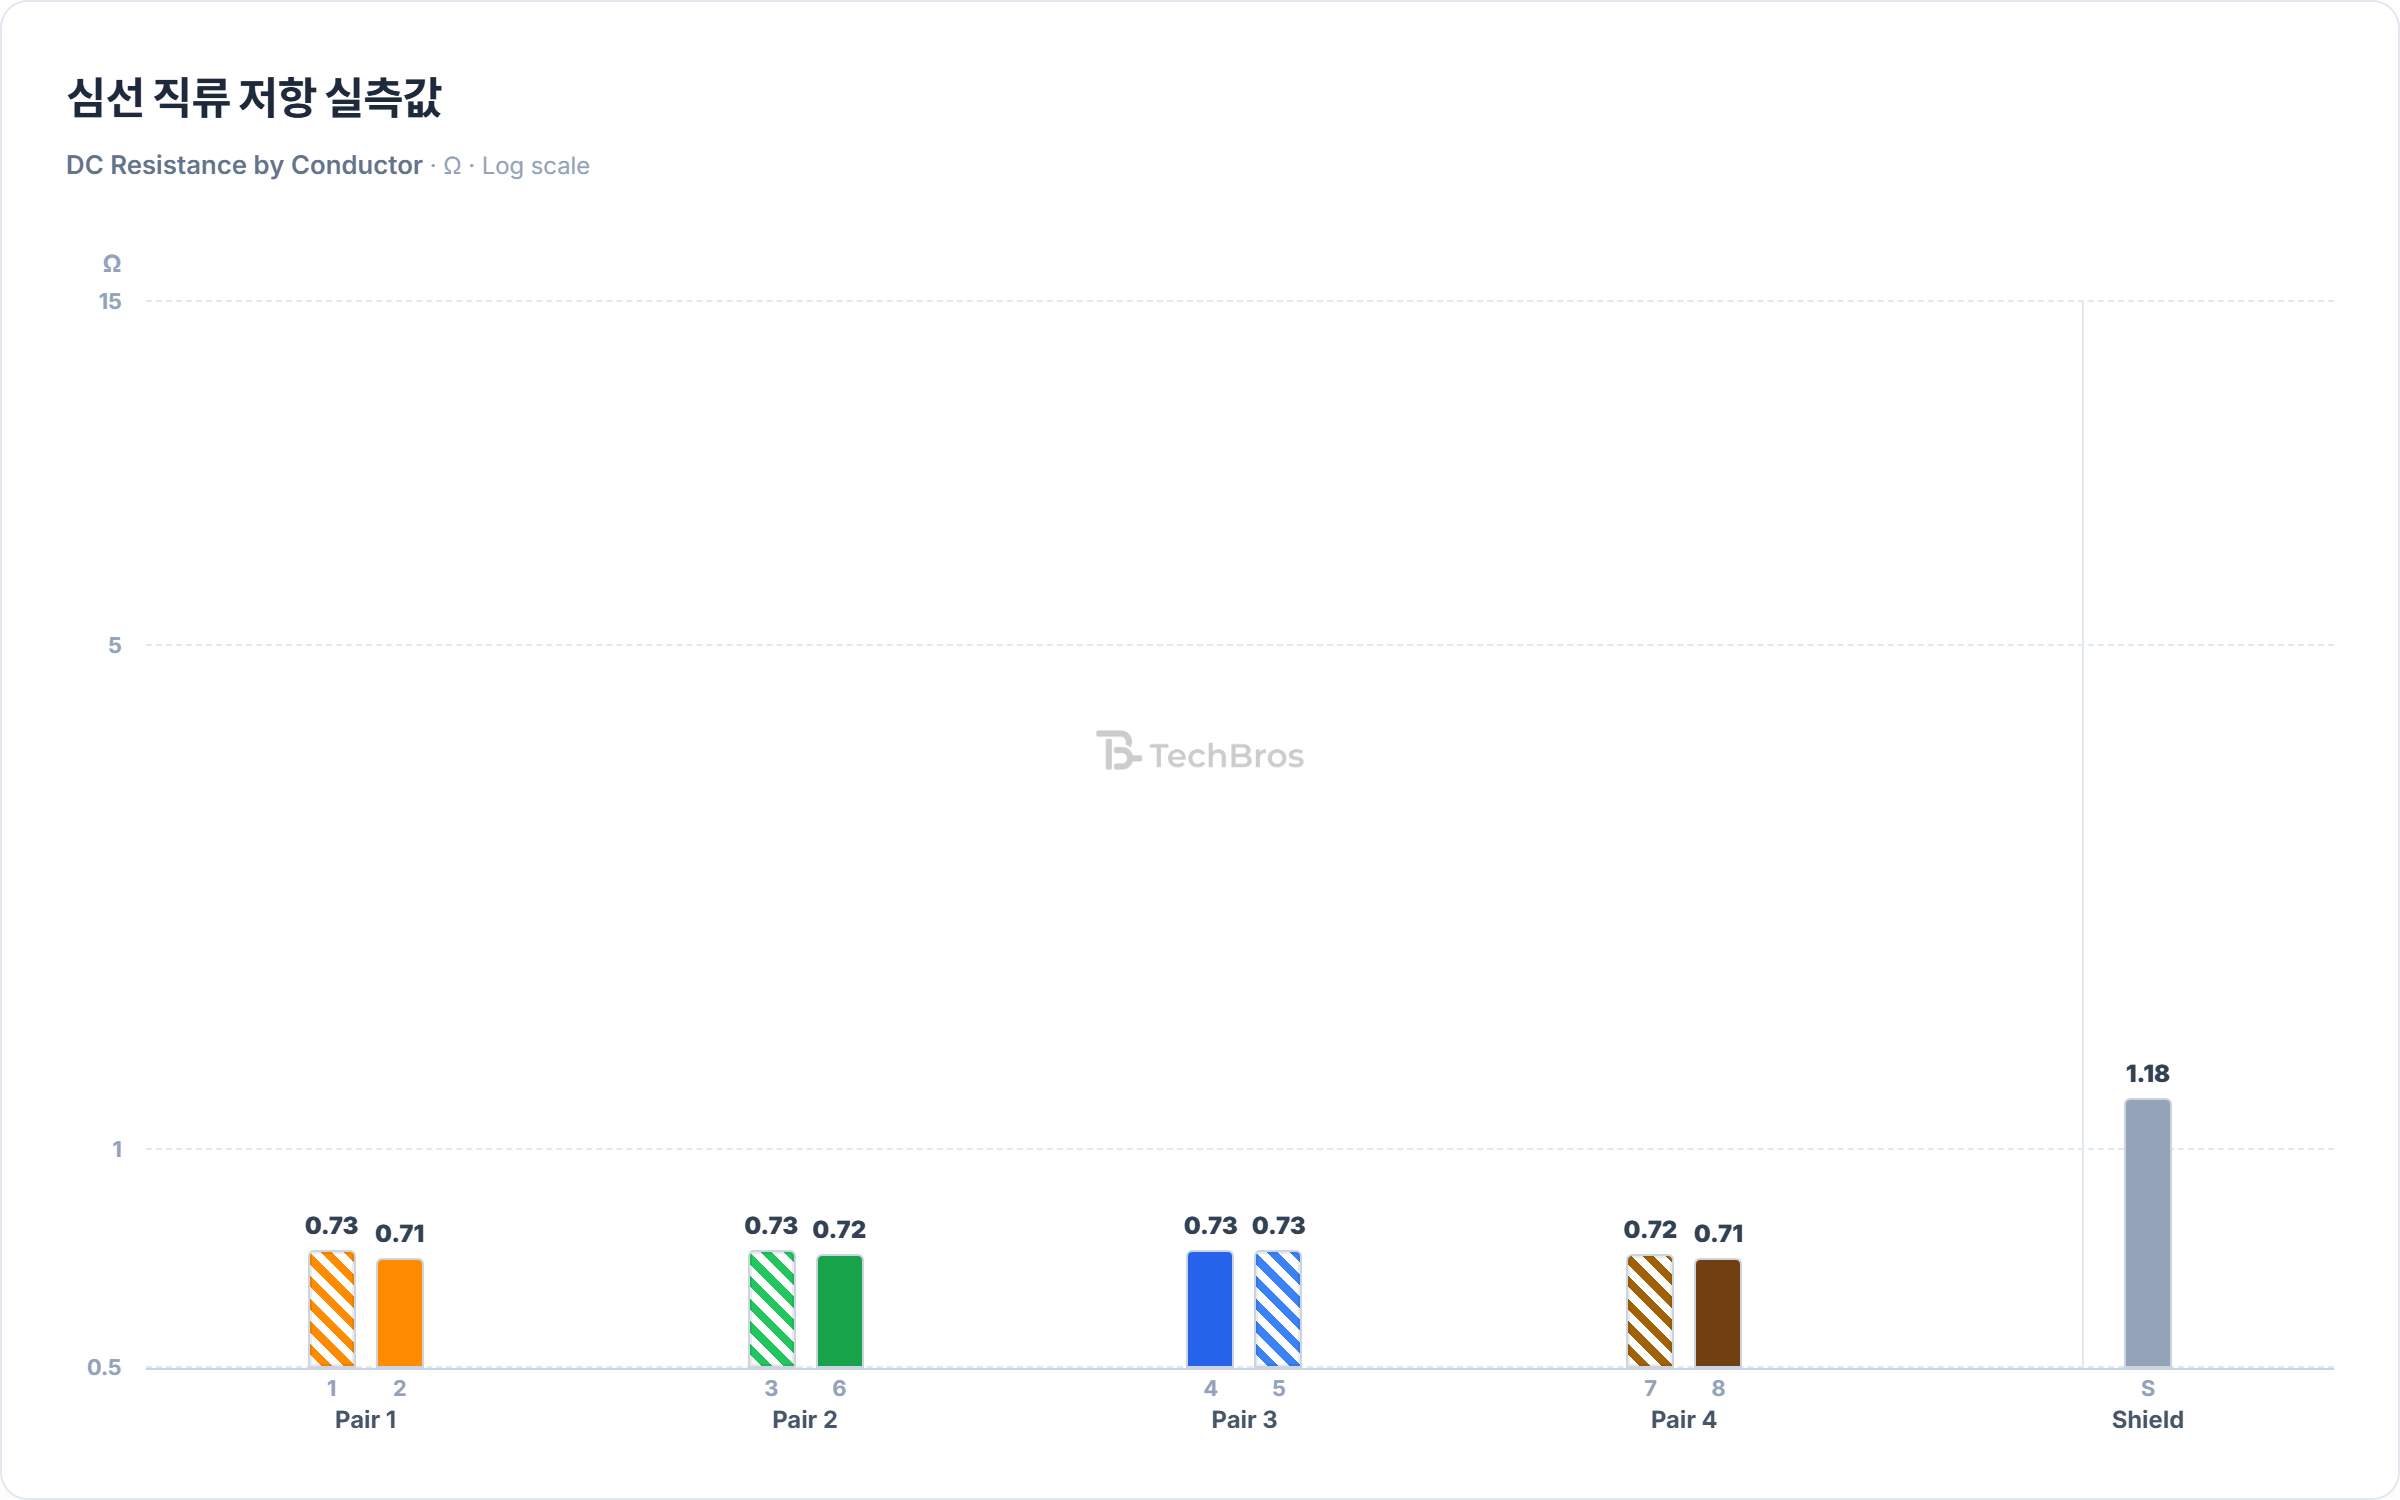Click the Korean chart title 심선 직류 저항 실측값

(x=254, y=98)
